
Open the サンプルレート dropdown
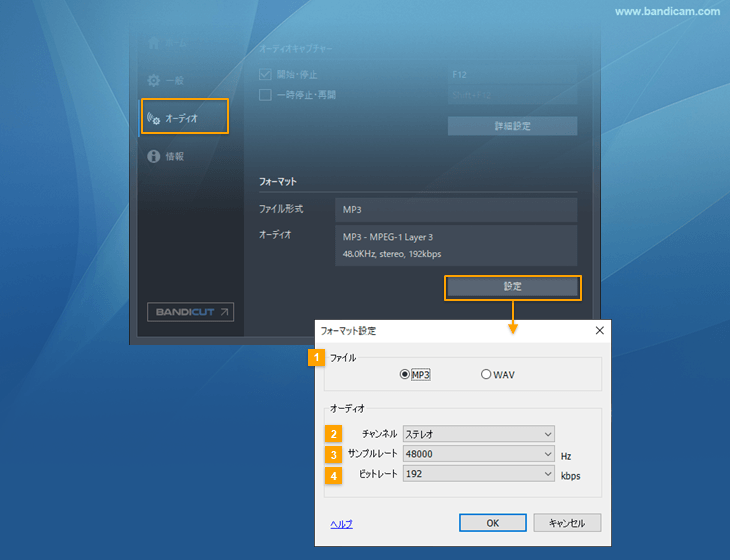478,454
